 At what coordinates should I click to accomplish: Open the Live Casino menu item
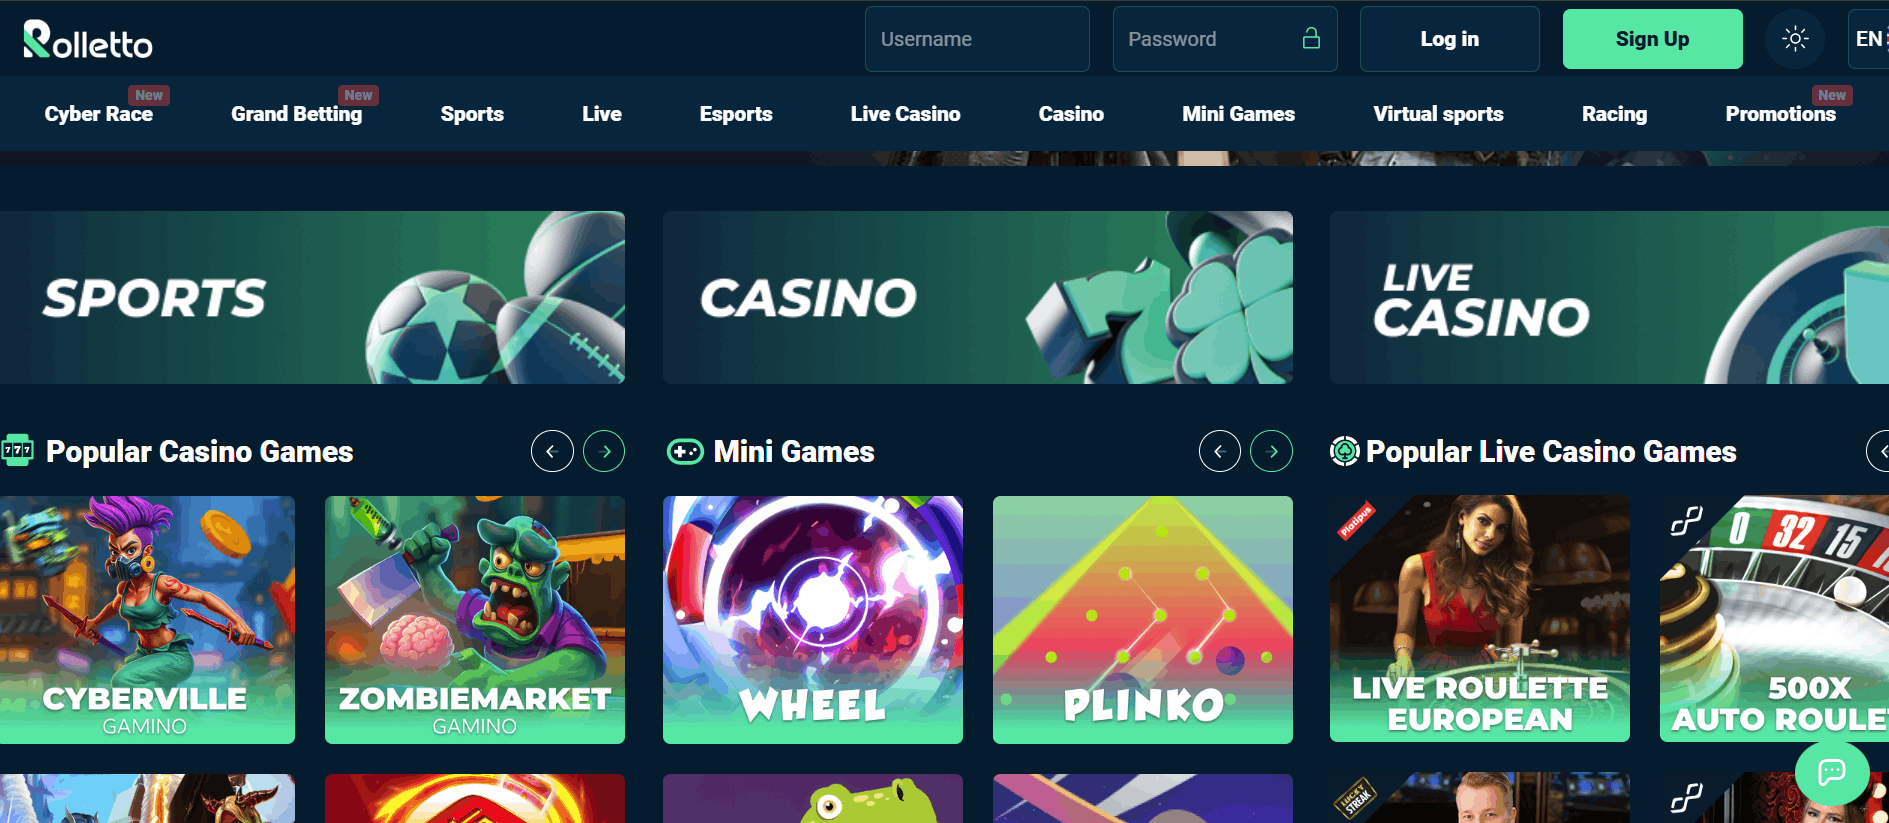click(x=905, y=114)
